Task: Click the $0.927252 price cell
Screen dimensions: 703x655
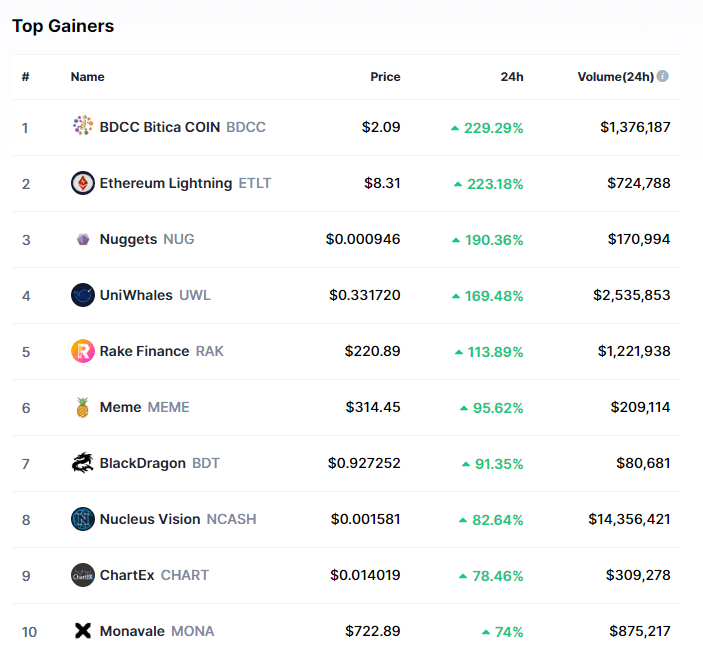Action: click(x=364, y=463)
